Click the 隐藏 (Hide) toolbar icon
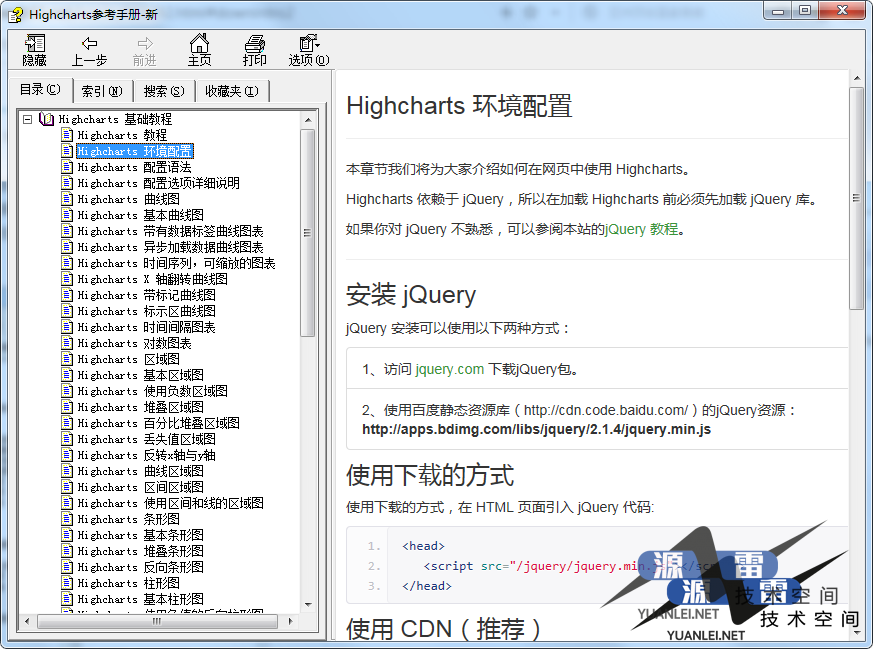 (35, 50)
